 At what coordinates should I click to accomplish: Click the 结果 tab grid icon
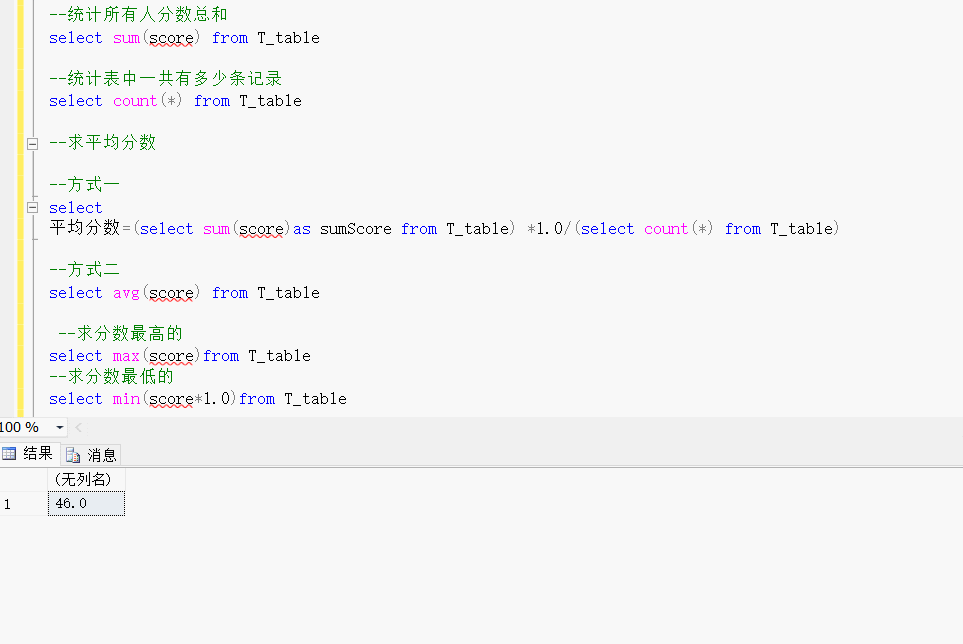[x=9, y=454]
